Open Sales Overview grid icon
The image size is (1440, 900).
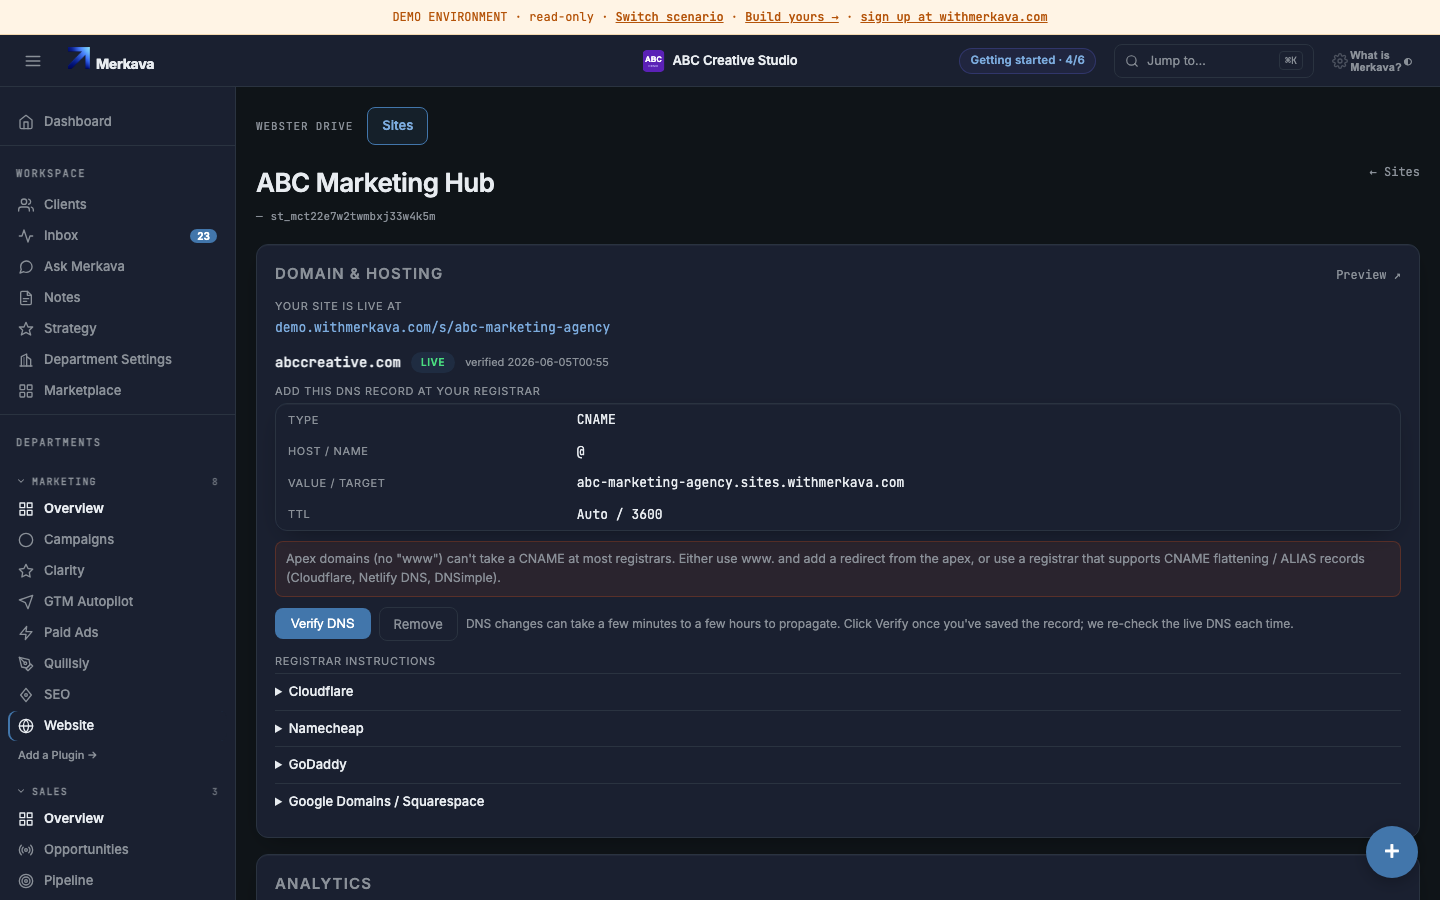(26, 819)
